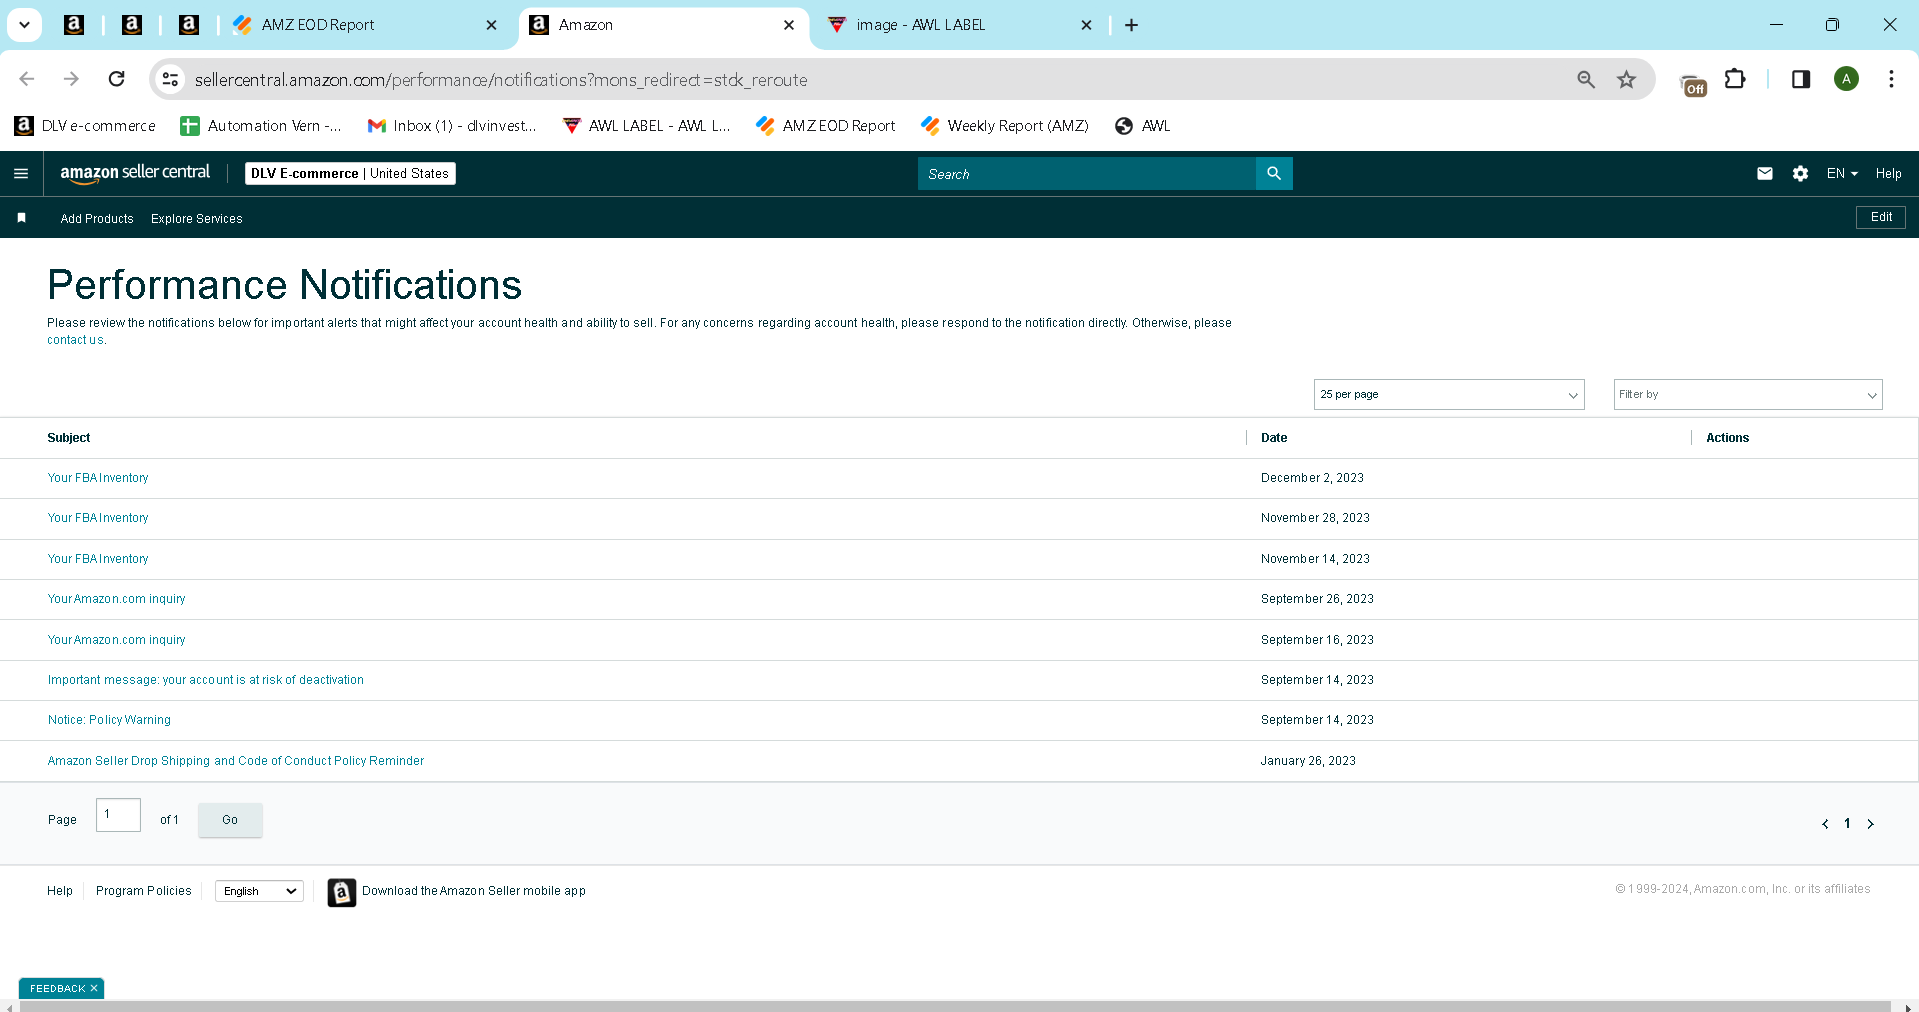Image resolution: width=1919 pixels, height=1012 pixels.
Task: Select the second pinned Amazon tab
Action: pos(132,25)
